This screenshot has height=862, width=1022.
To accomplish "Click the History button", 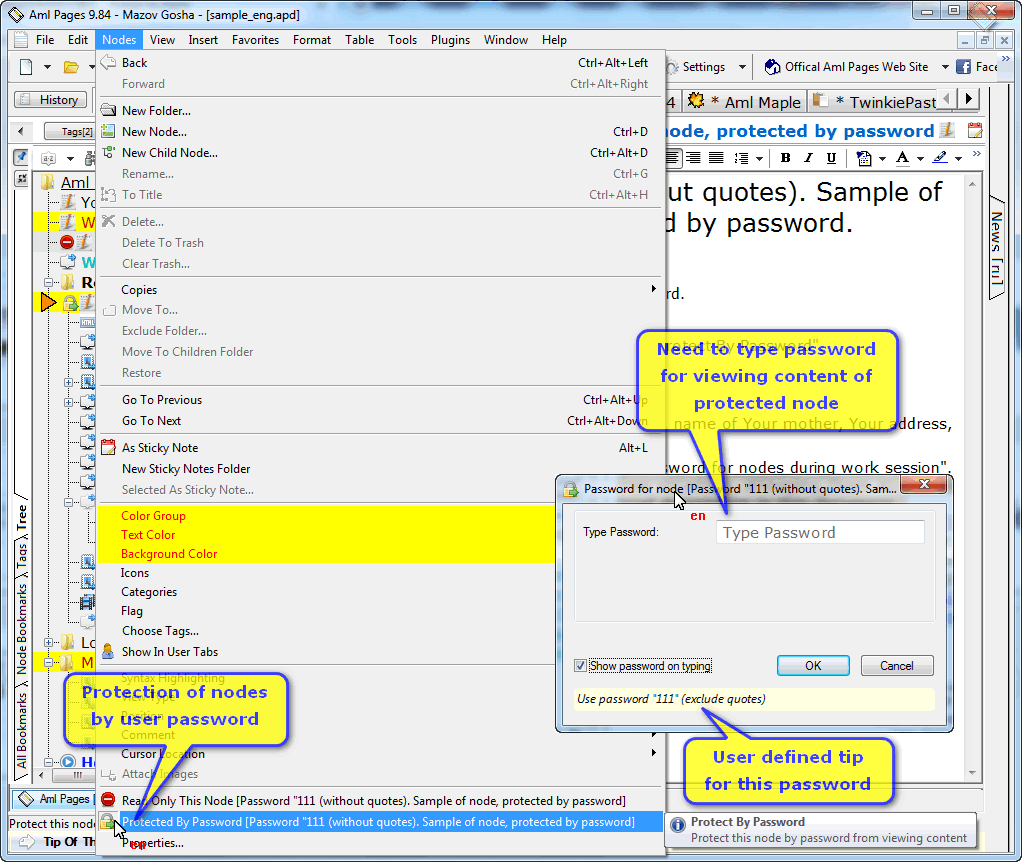I will pos(50,100).
